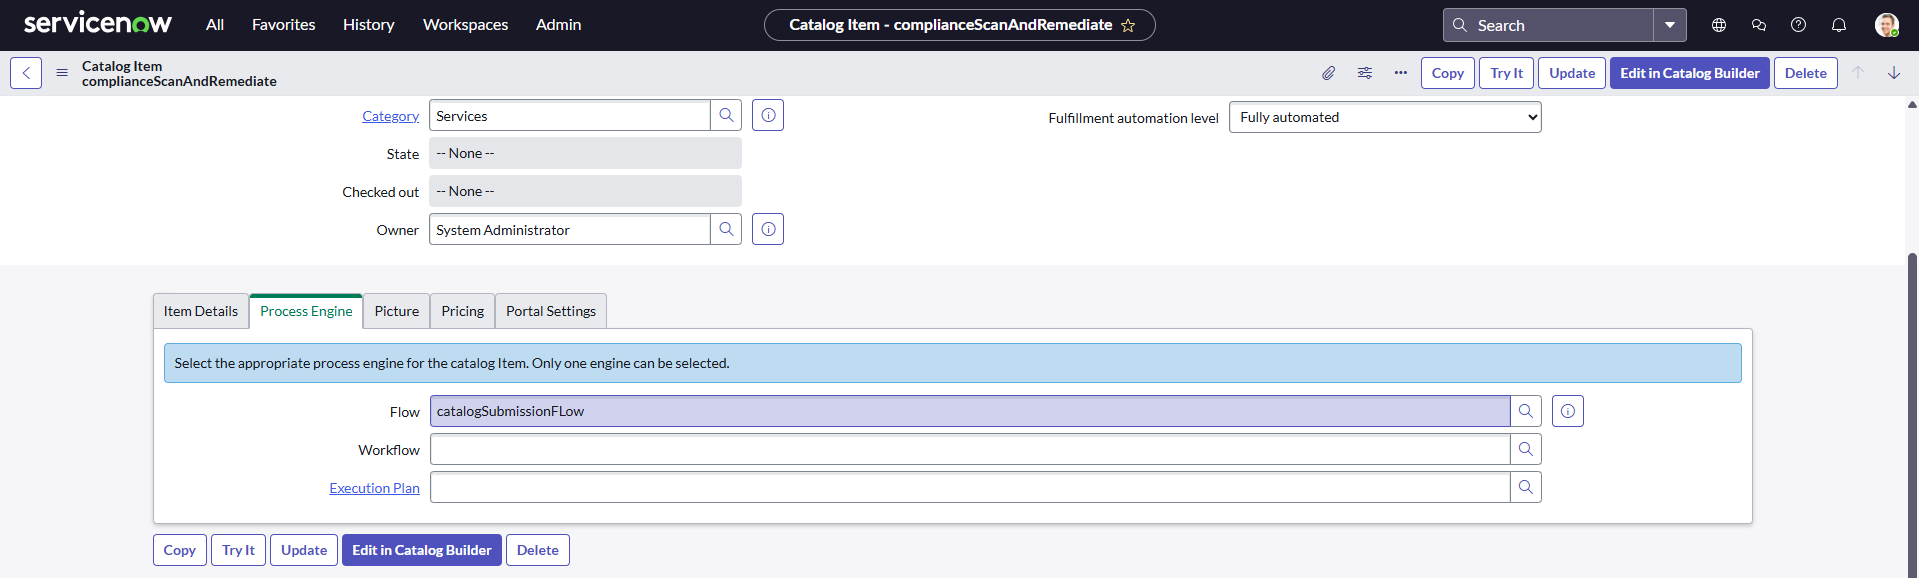
Task: Click the attachment paperclip icon
Action: pos(1328,73)
